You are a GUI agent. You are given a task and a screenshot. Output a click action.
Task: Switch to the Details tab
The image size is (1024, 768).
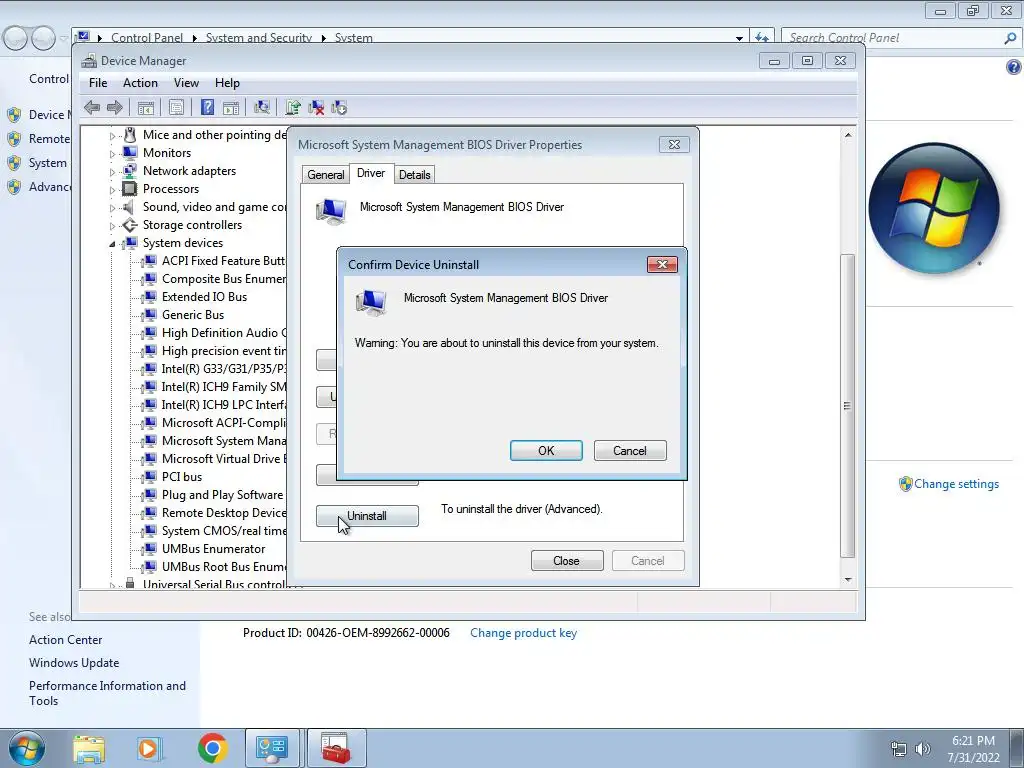click(x=415, y=174)
